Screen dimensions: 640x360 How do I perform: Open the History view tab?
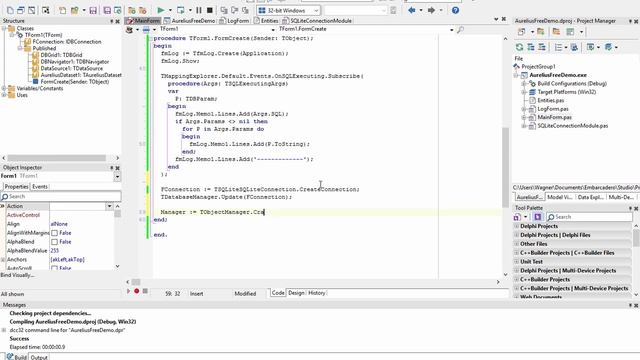pyautogui.click(x=317, y=293)
